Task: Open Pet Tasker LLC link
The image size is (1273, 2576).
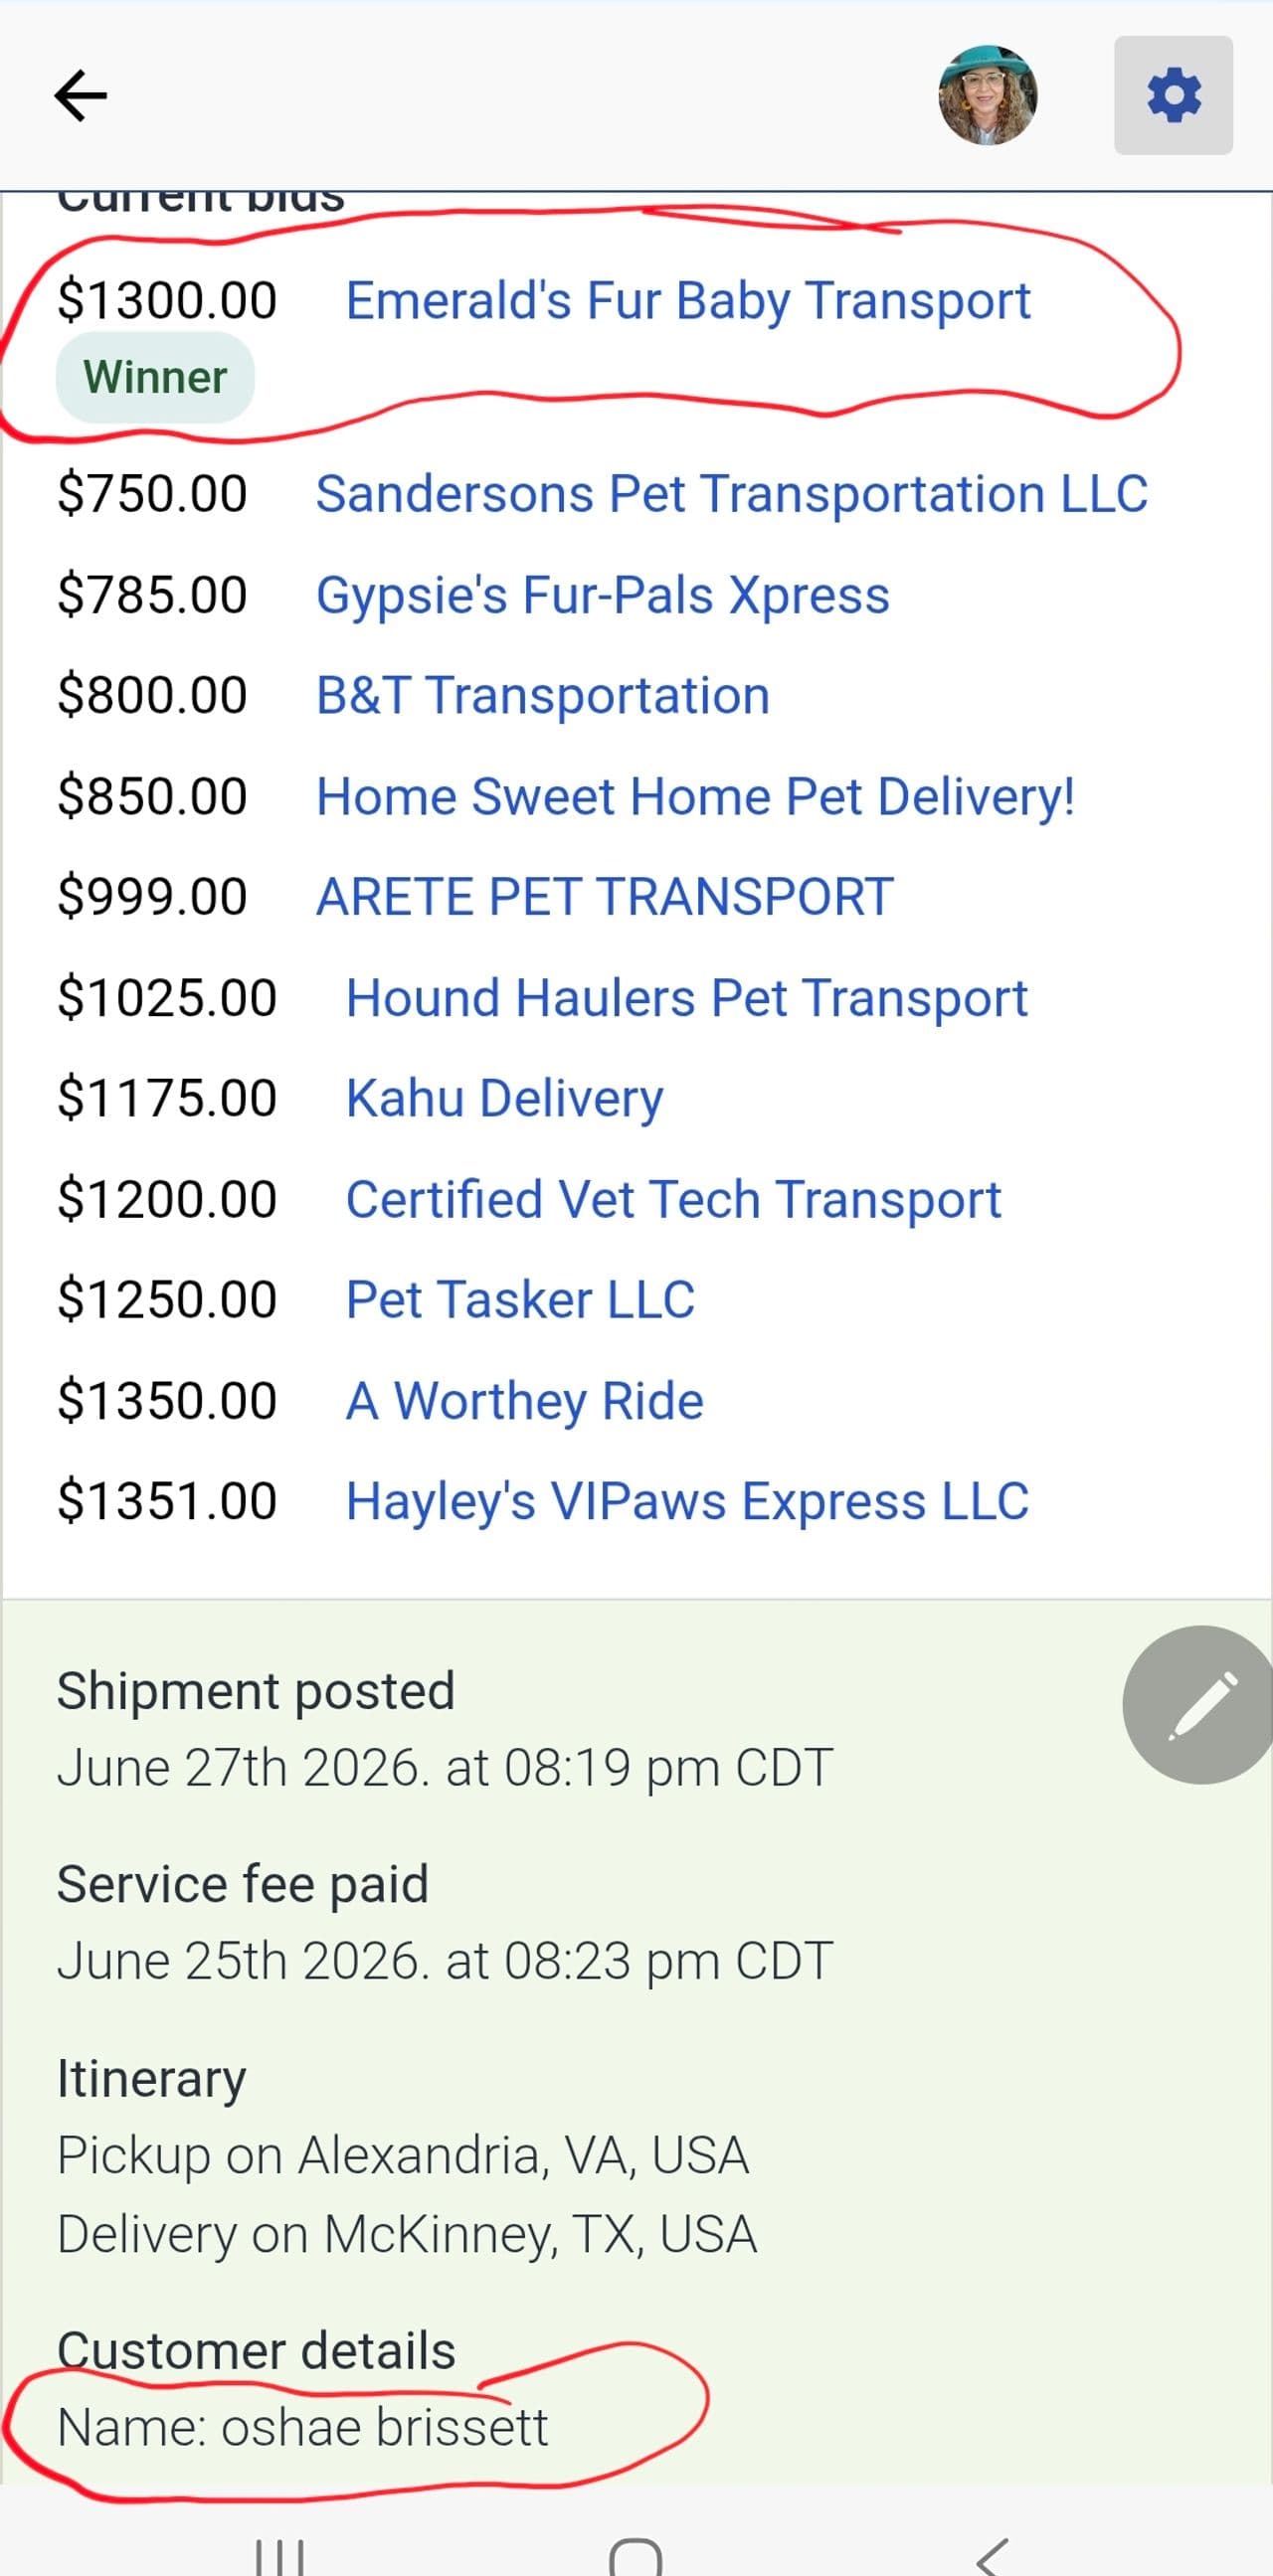Action: (520, 1300)
